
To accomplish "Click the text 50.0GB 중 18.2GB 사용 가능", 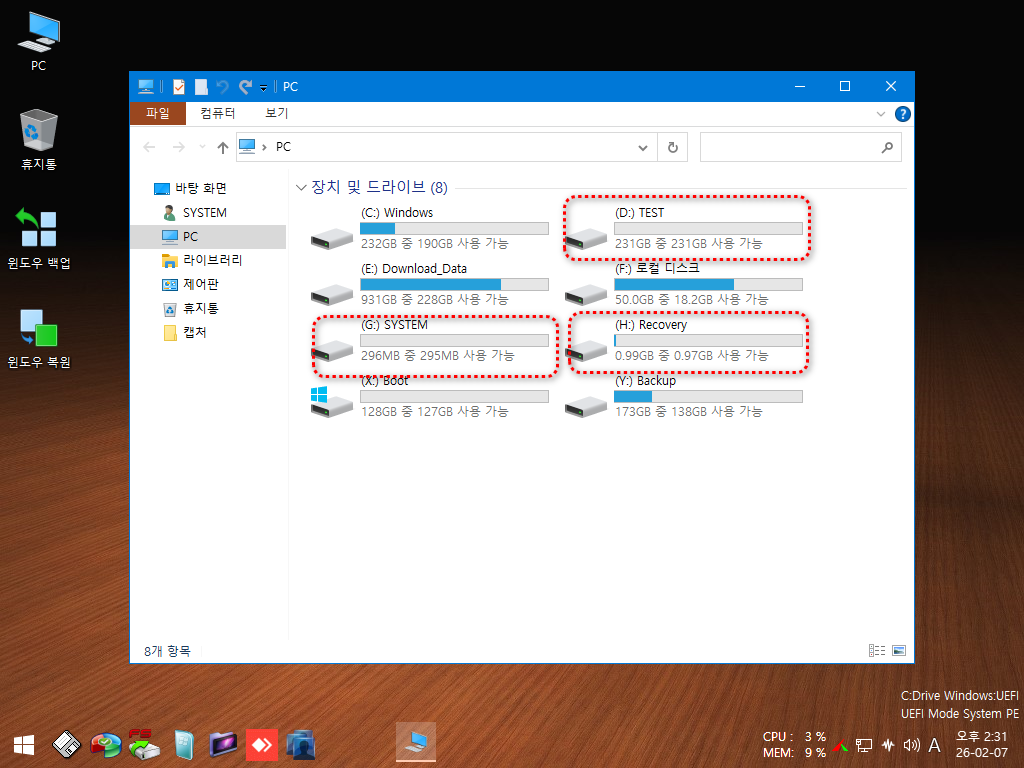I will [692, 300].
